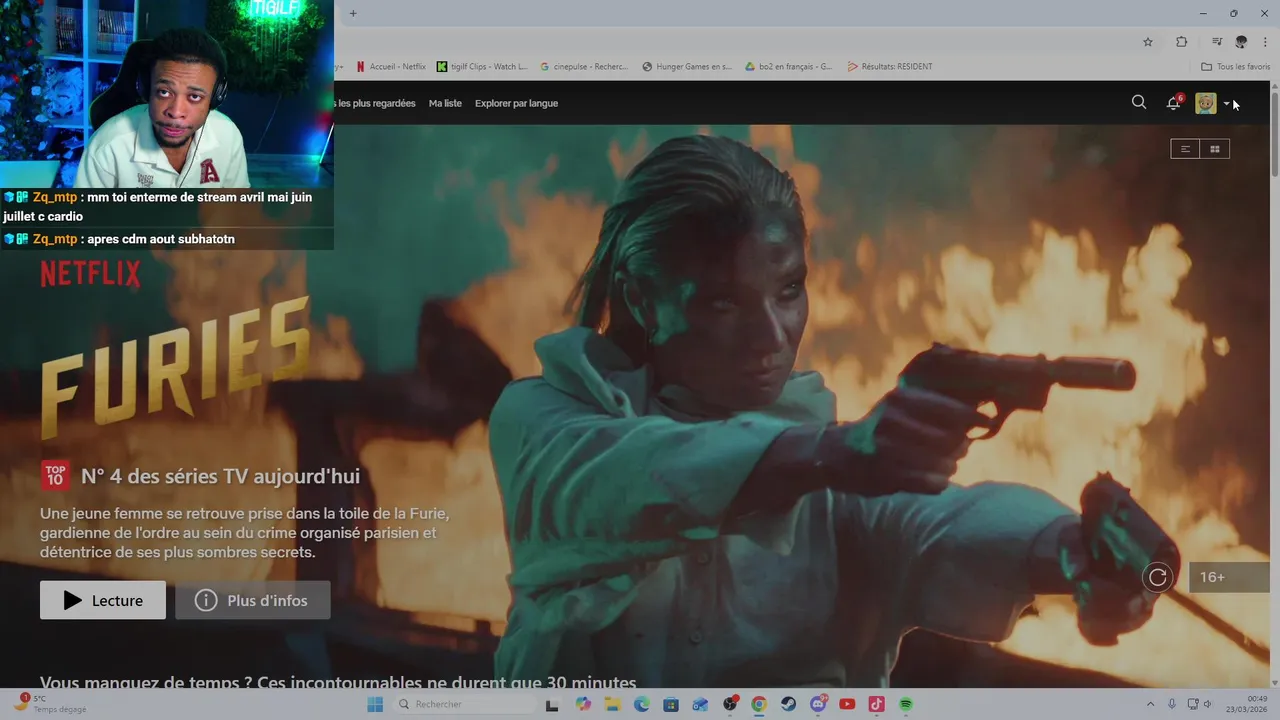Open 'Tous les favoris' bookmarks folder
This screenshot has width=1280, height=720.
[x=1236, y=67]
